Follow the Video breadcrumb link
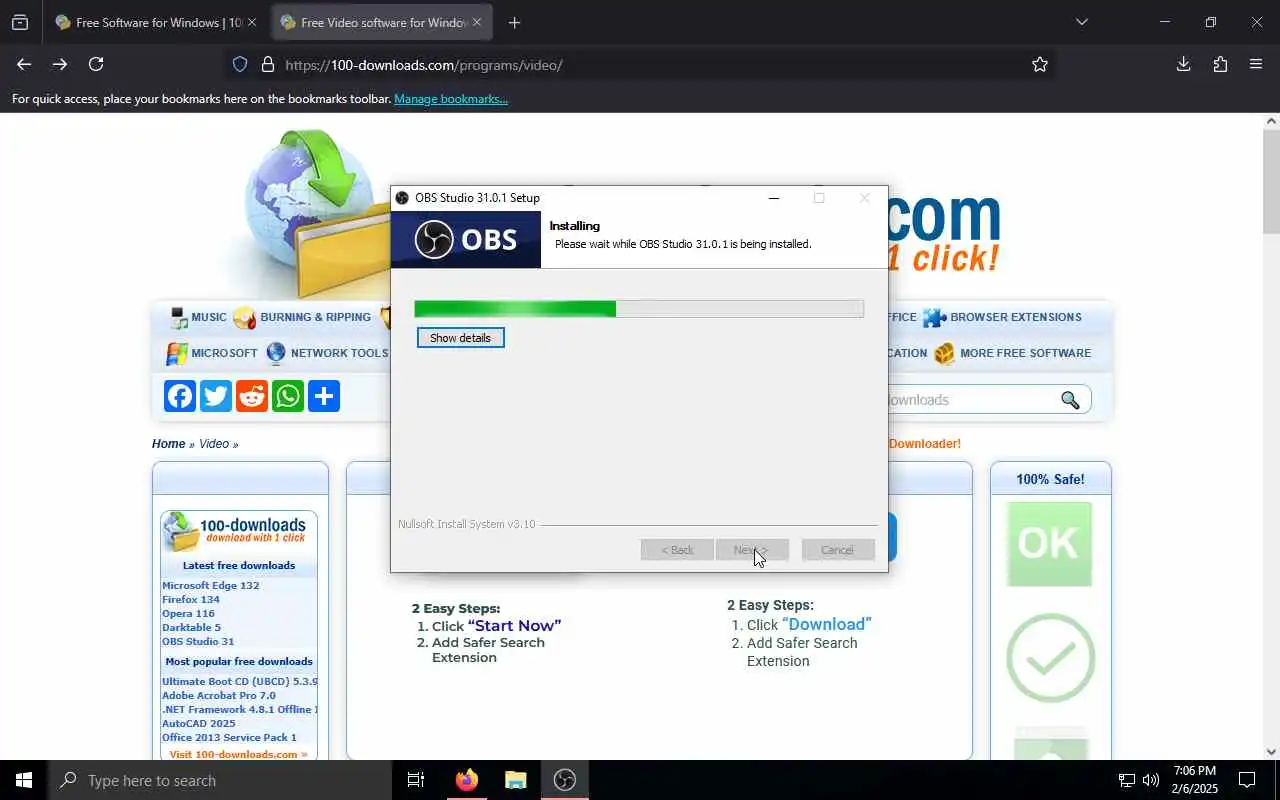Viewport: 1280px width, 800px height. (x=214, y=444)
